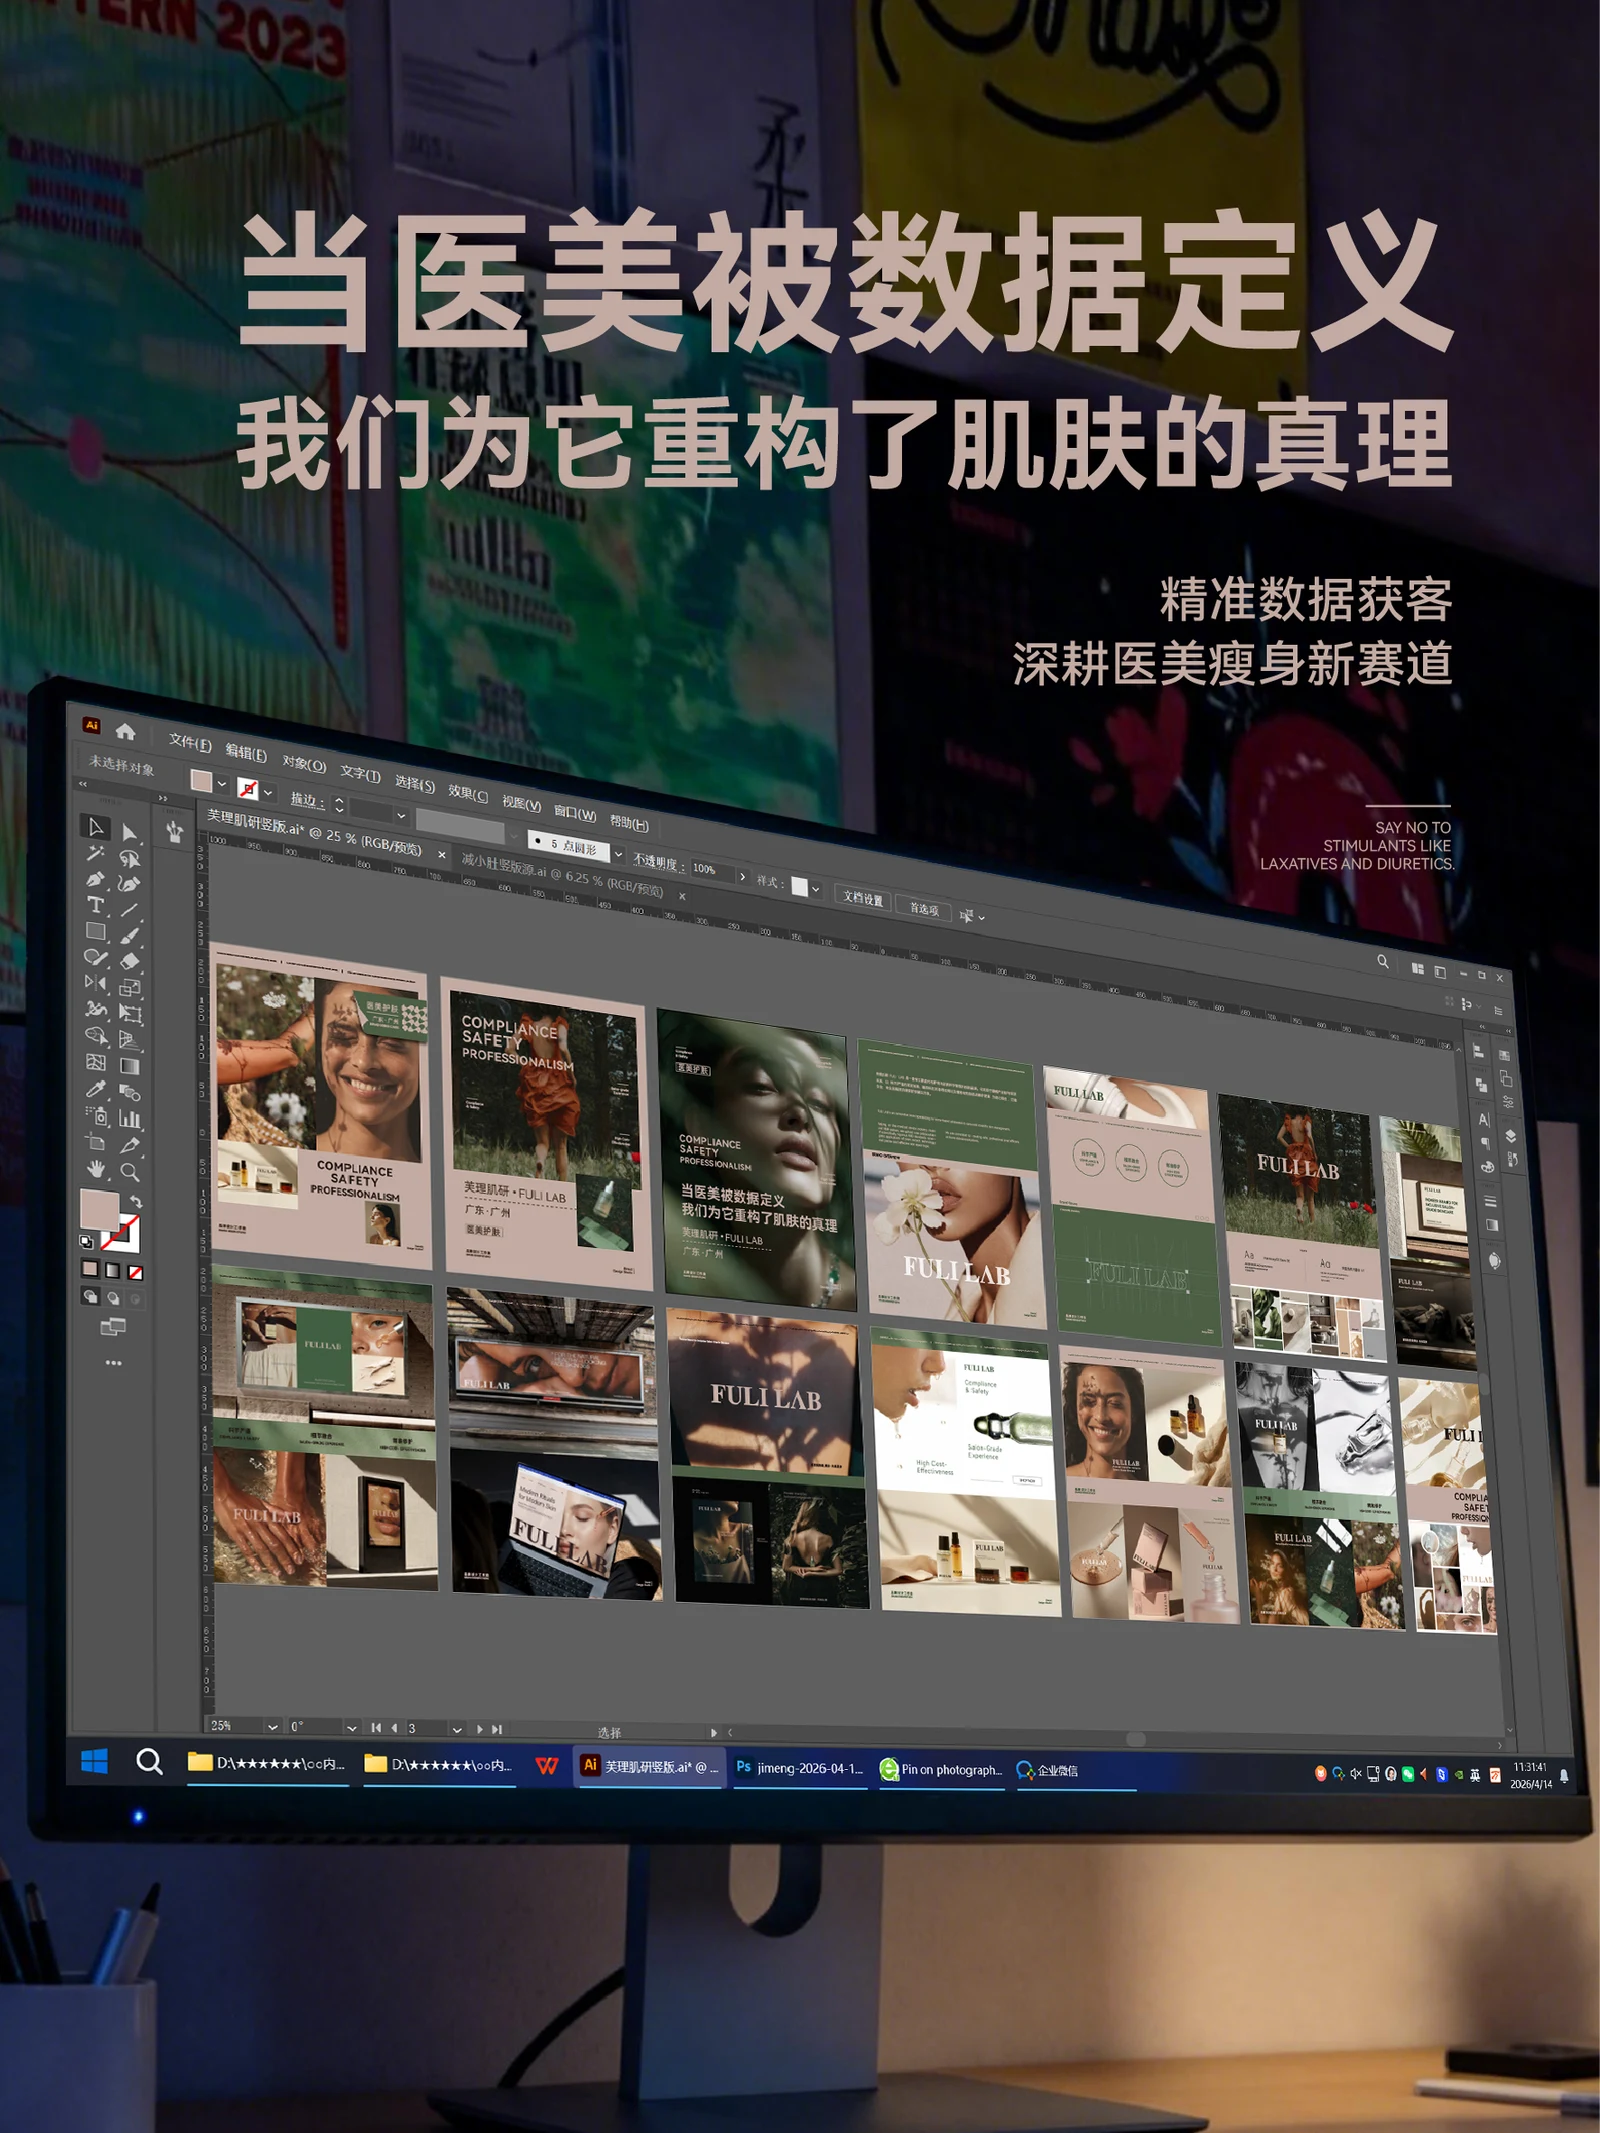The width and height of the screenshot is (1600, 2133).
Task: Pick the Eraser tool
Action: point(129,962)
